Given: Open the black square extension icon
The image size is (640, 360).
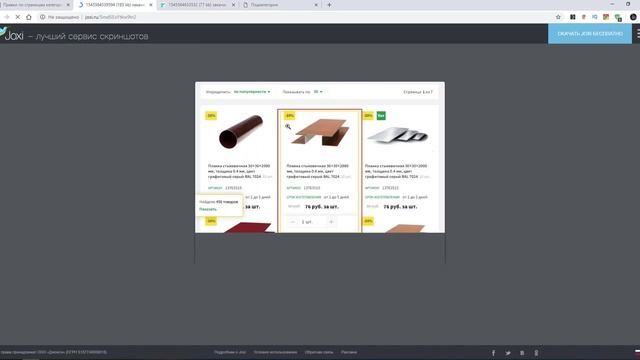Looking at the screenshot, I should click(573, 17).
